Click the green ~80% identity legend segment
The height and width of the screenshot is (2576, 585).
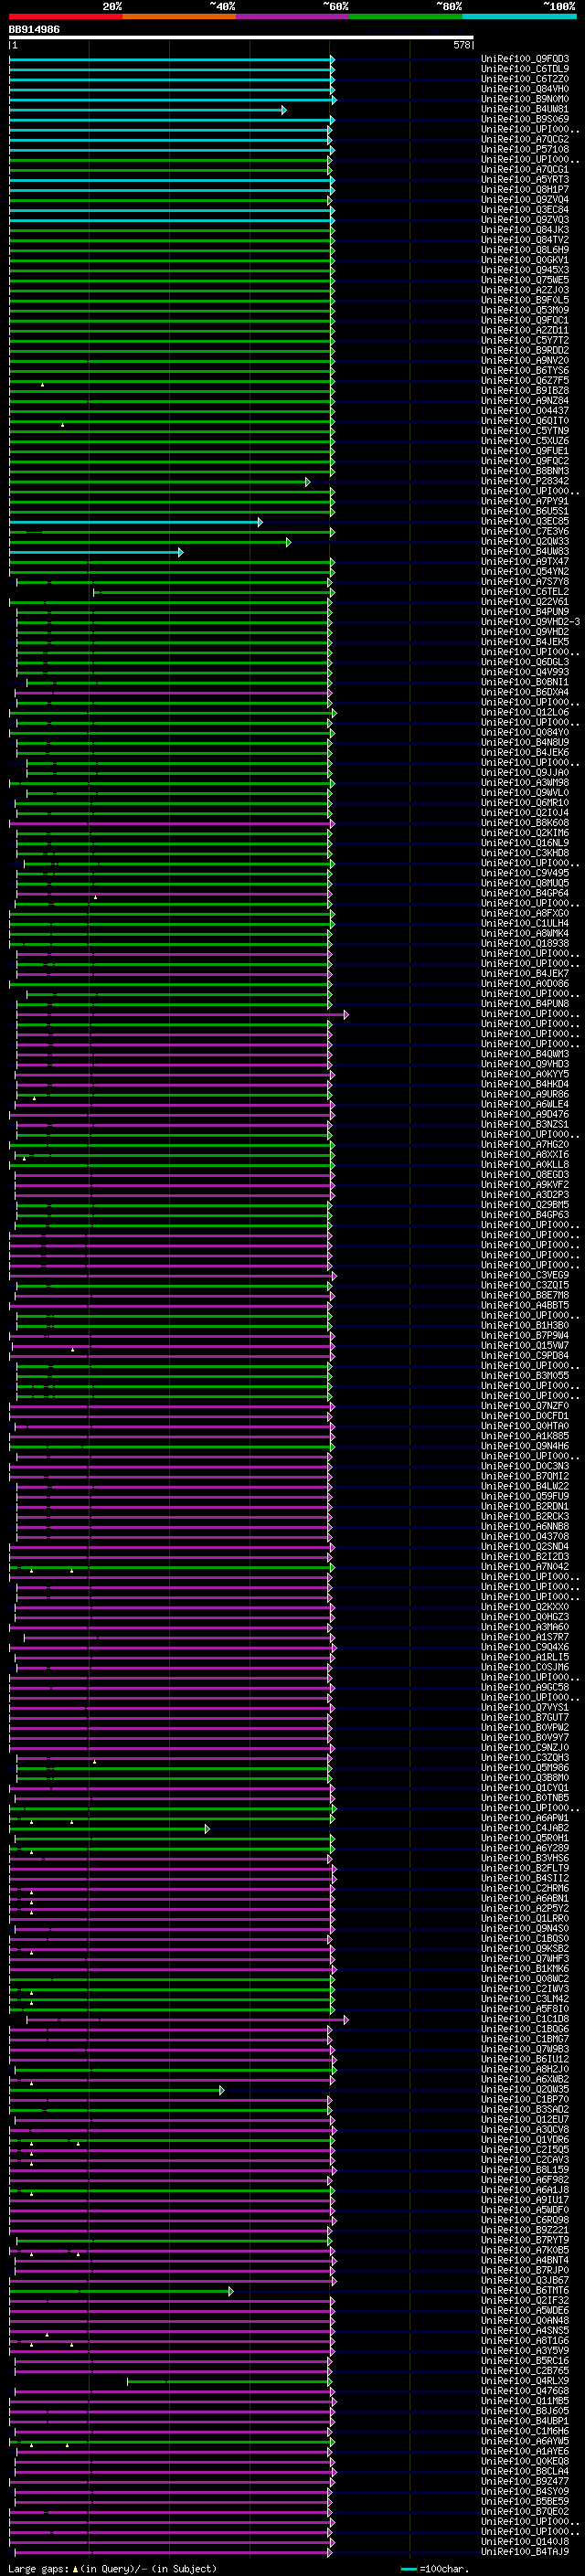coord(406,16)
